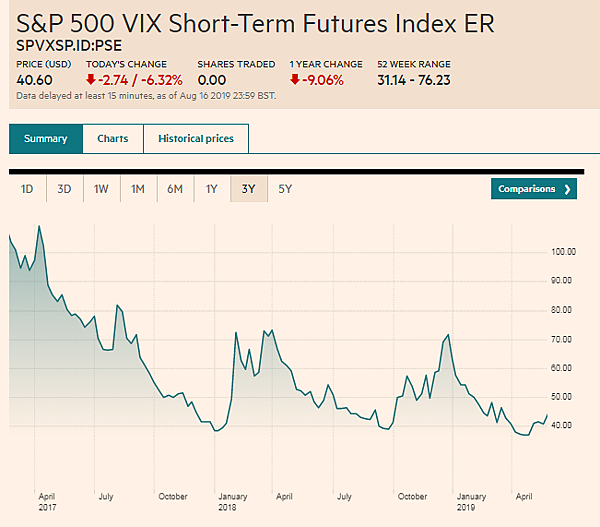Select the 1Y time range

point(212,189)
